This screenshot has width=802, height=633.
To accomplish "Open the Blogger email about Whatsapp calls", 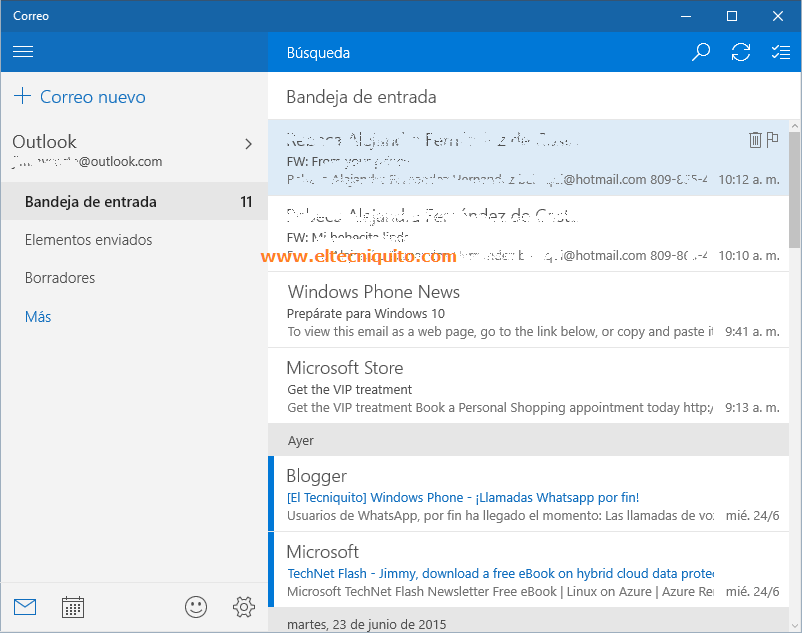I will 528,494.
